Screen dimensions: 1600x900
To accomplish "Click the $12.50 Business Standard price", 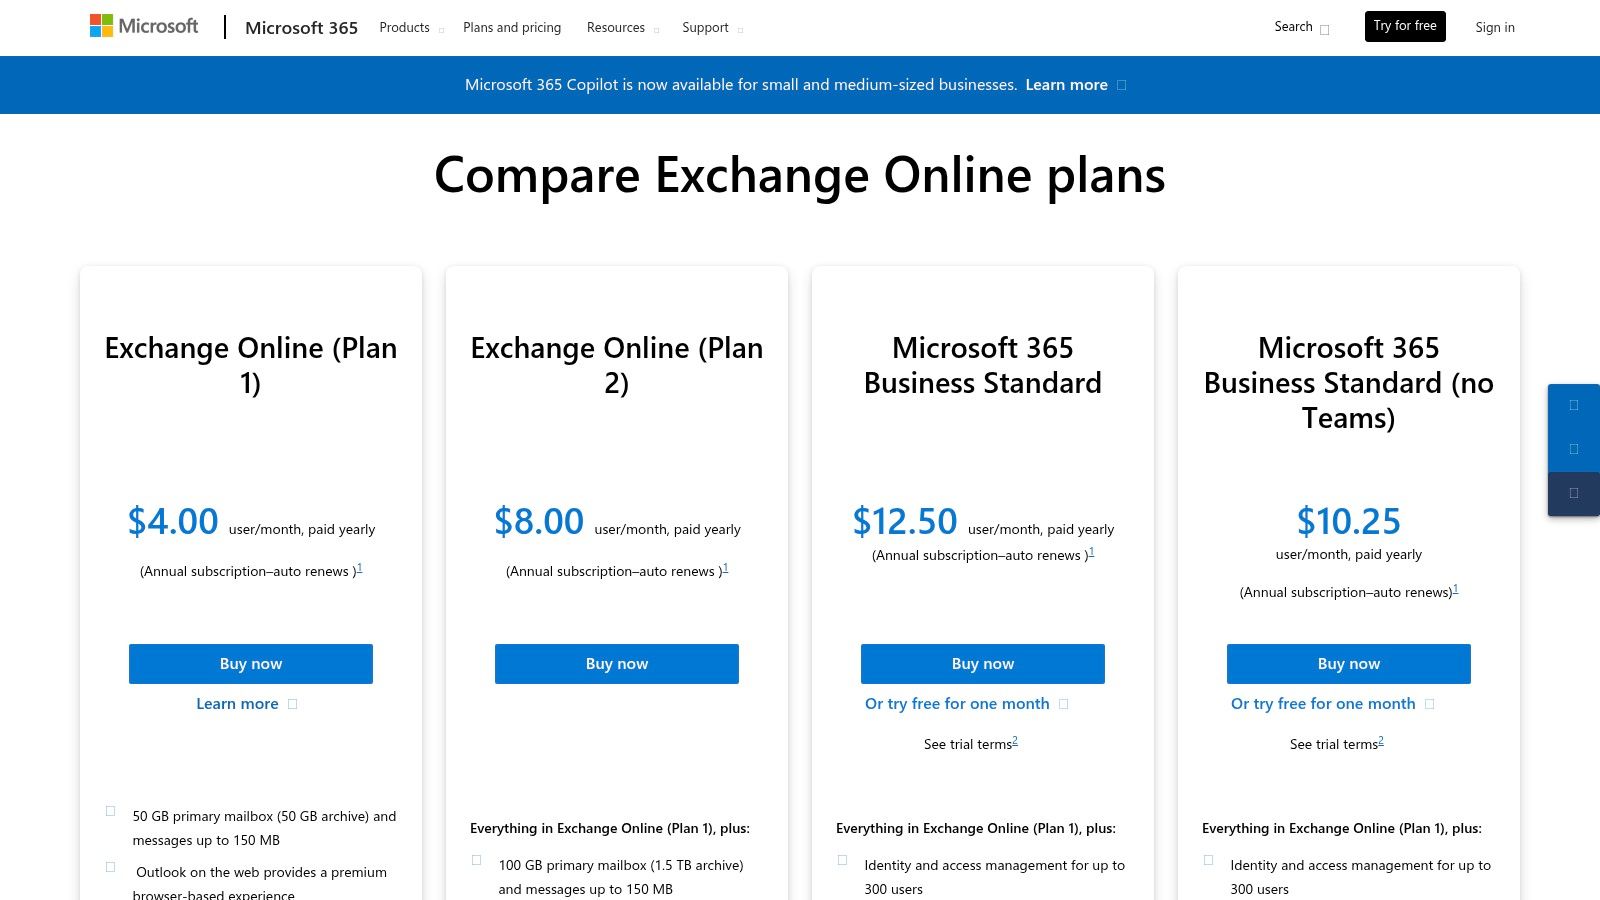I will coord(904,522).
